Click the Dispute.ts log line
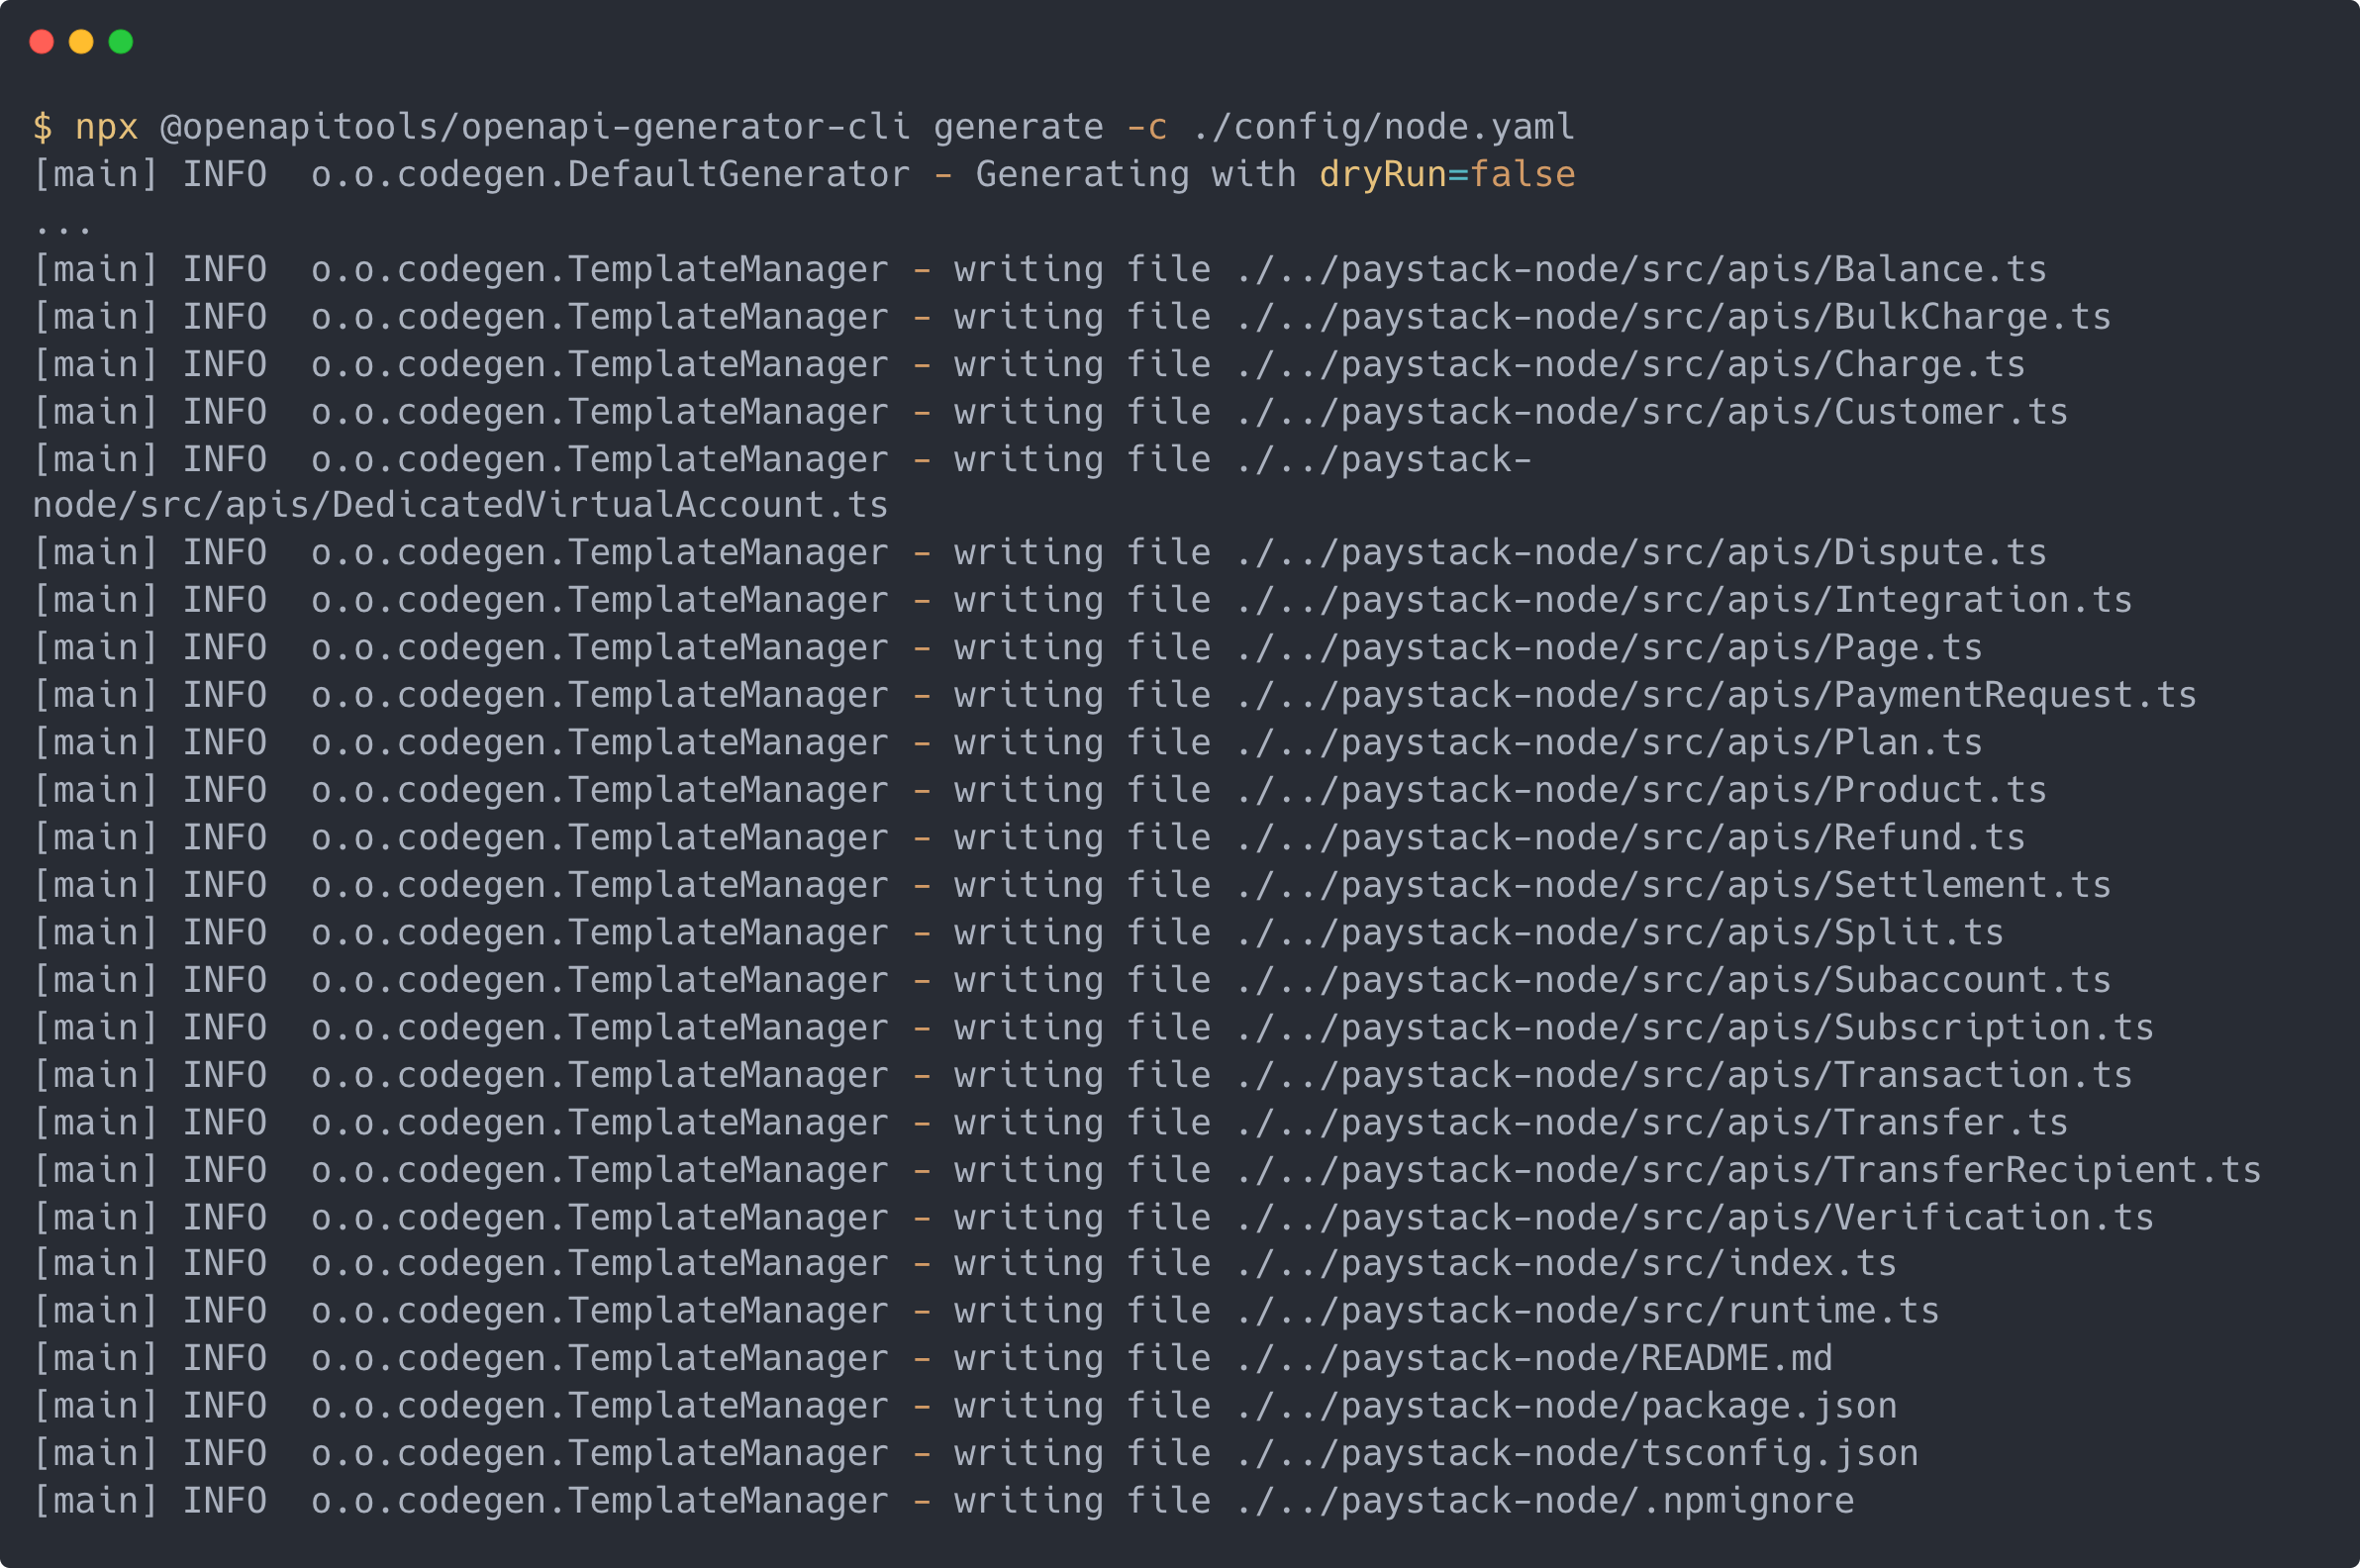 click(1040, 553)
